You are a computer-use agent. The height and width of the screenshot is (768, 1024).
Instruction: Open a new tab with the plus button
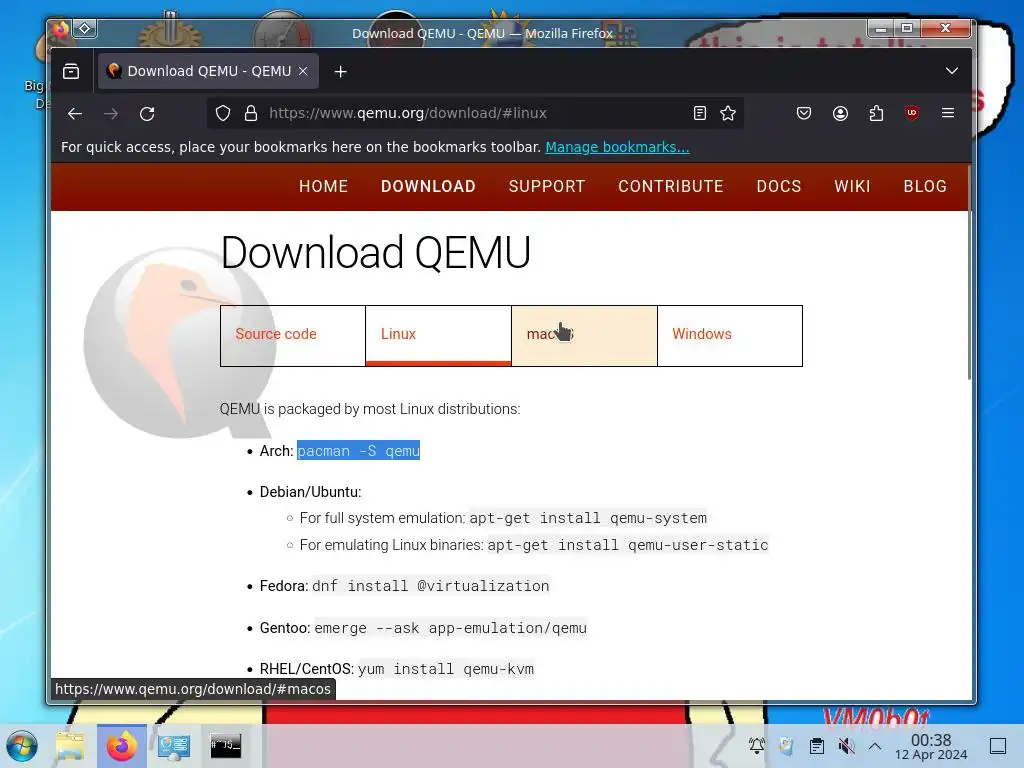click(340, 72)
